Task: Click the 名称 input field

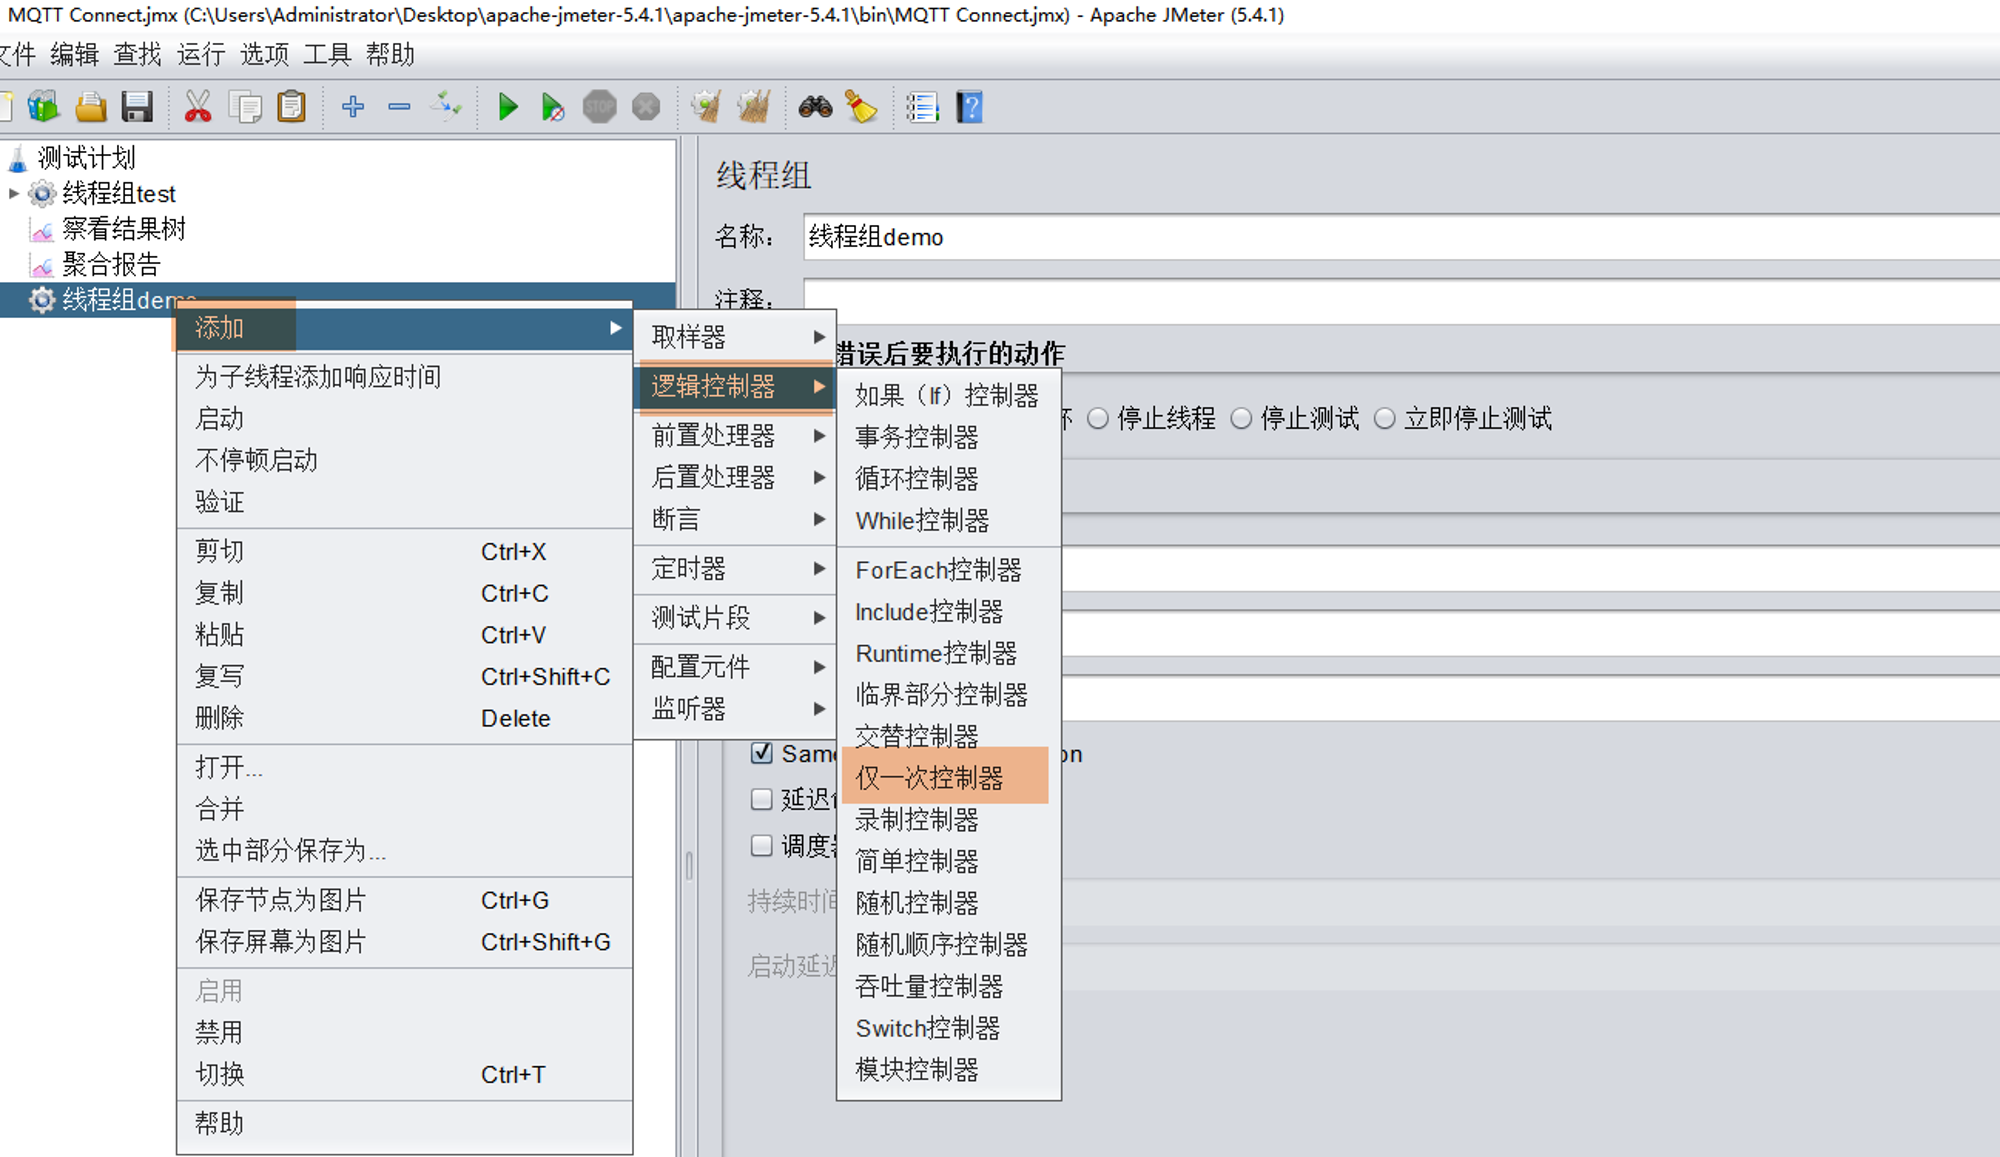Action: [x=1402, y=237]
